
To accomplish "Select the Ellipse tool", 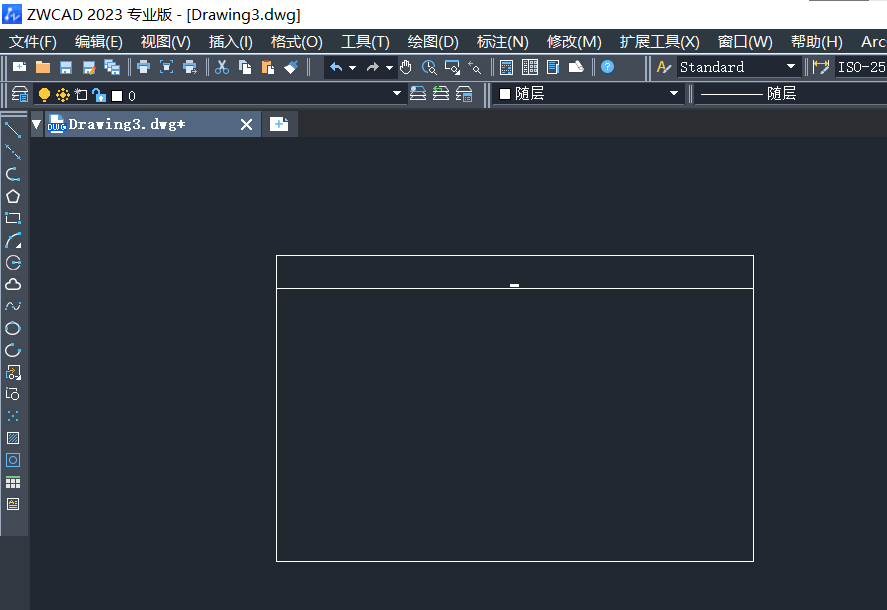I will click(13, 328).
